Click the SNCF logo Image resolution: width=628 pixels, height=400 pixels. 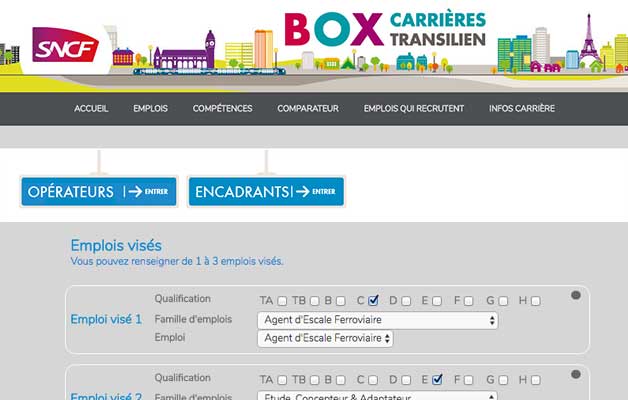[65, 44]
